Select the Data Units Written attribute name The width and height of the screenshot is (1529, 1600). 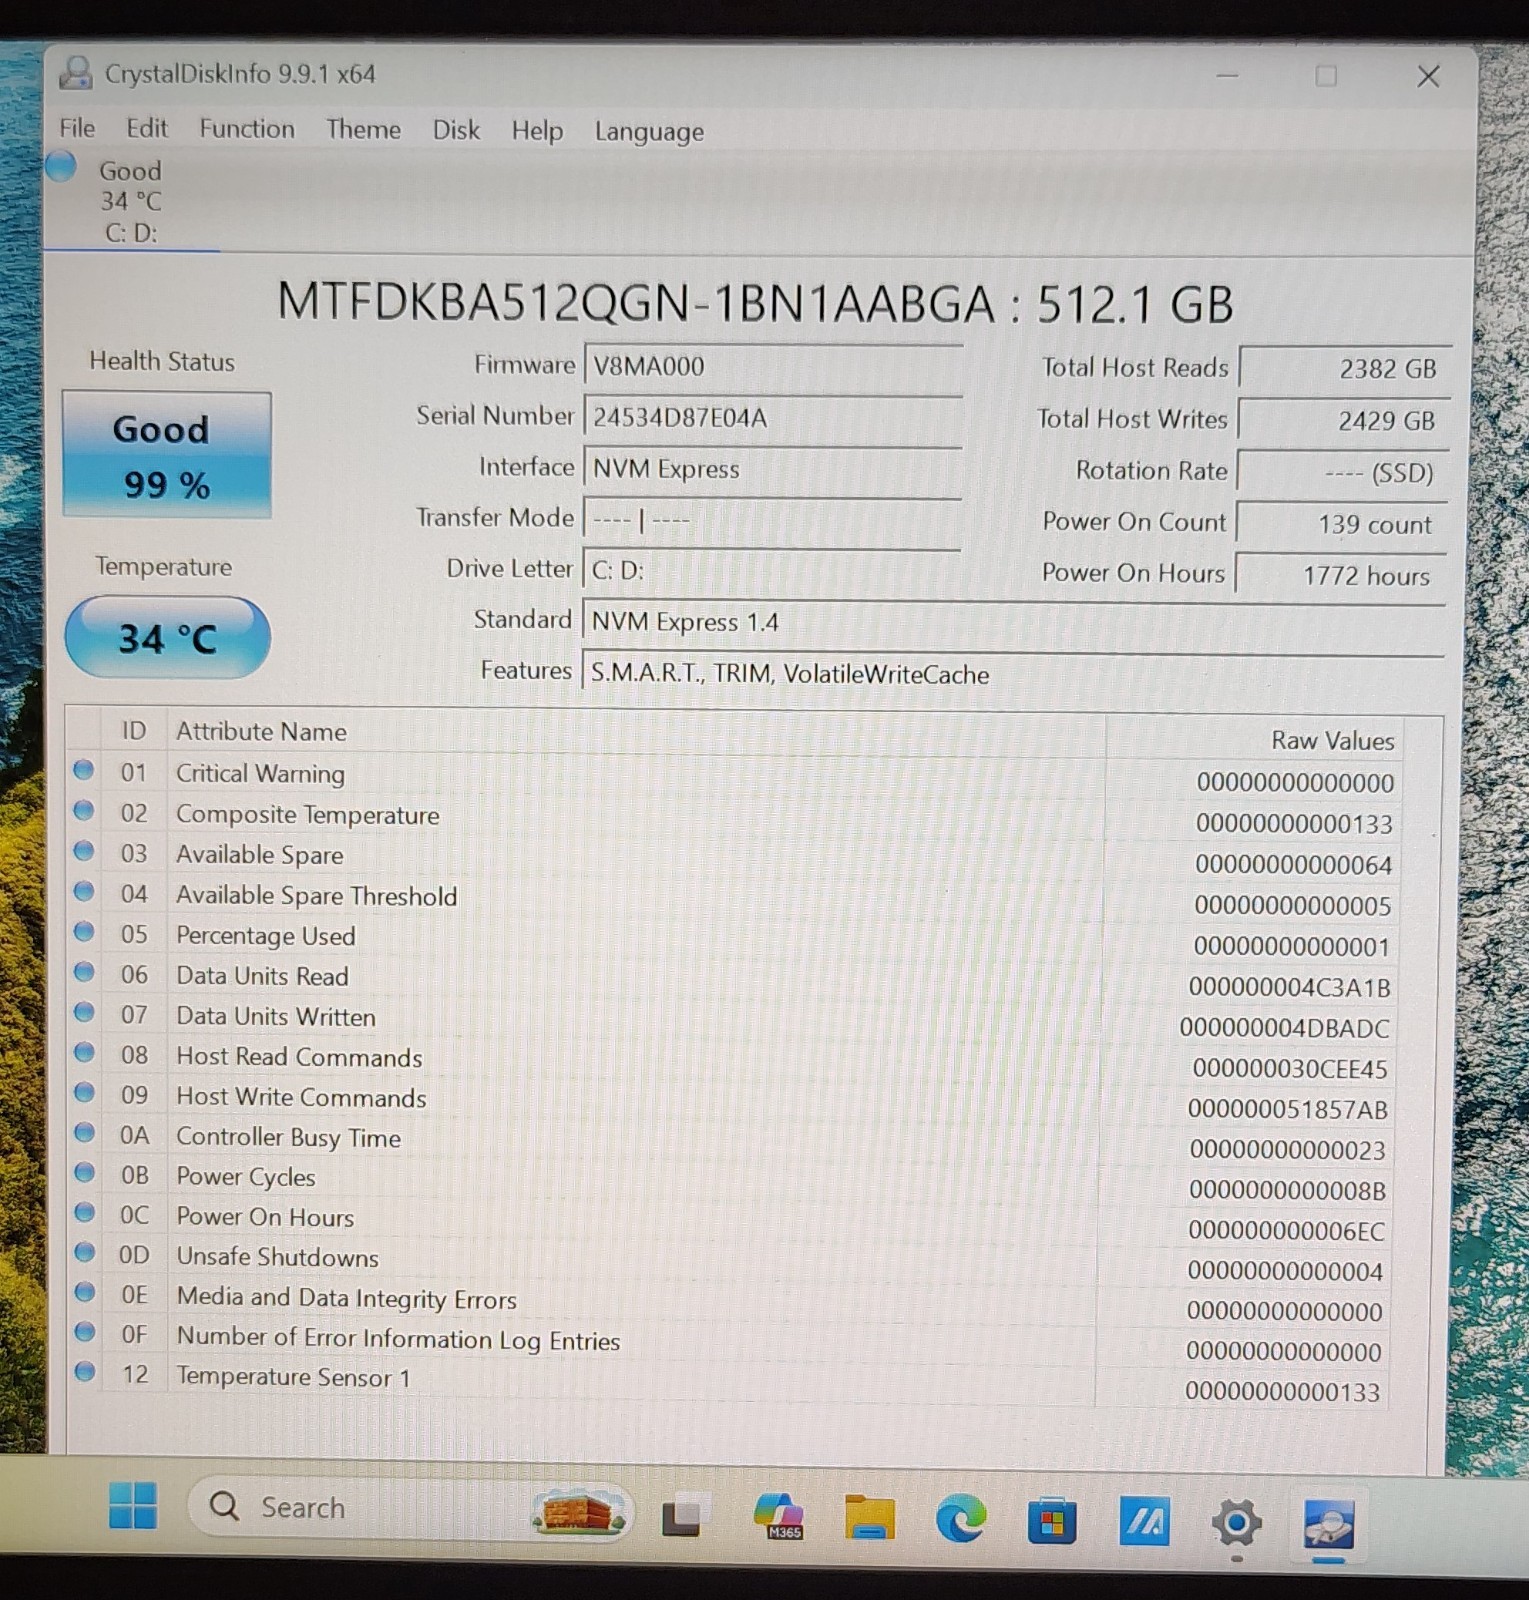coord(276,1017)
